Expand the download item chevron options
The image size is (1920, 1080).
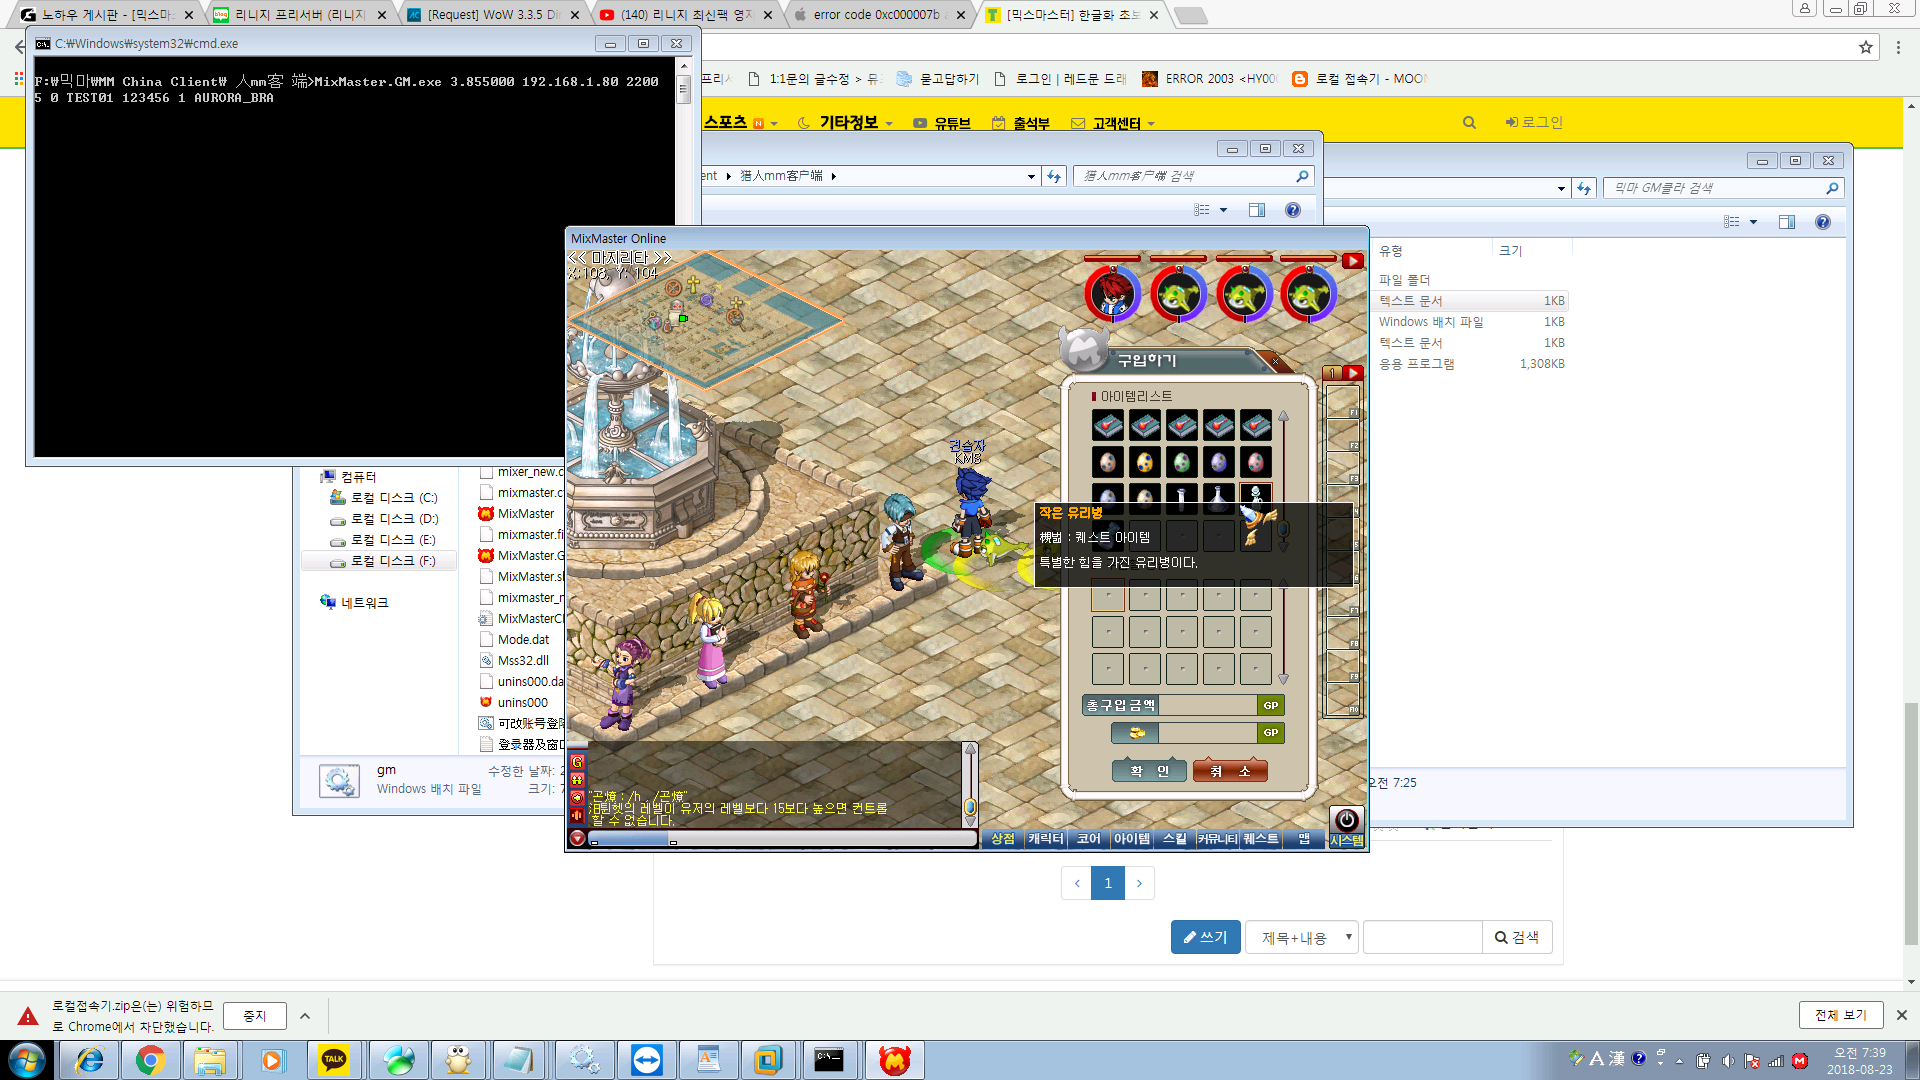305,1016
